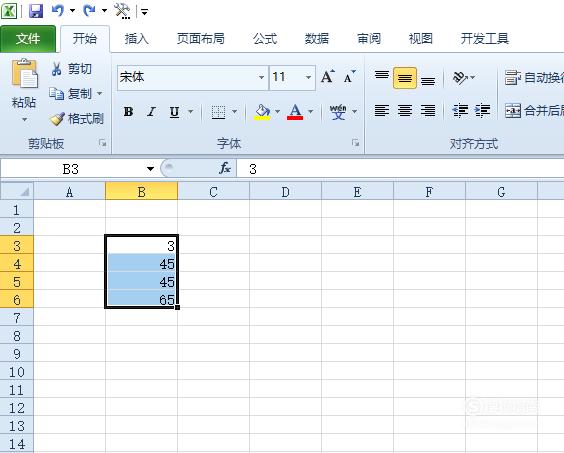Open the font color dropdown arrow
The height and width of the screenshot is (453, 564).
click(x=310, y=112)
